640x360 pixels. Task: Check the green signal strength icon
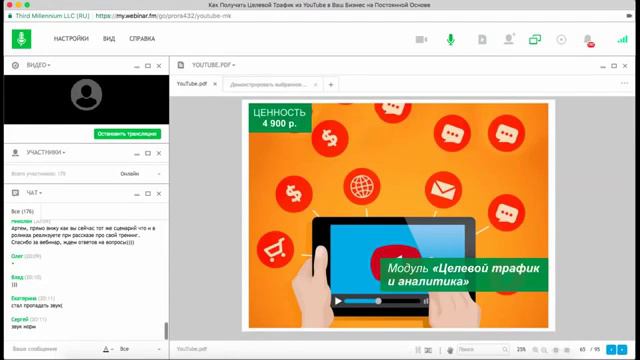coord(622,39)
